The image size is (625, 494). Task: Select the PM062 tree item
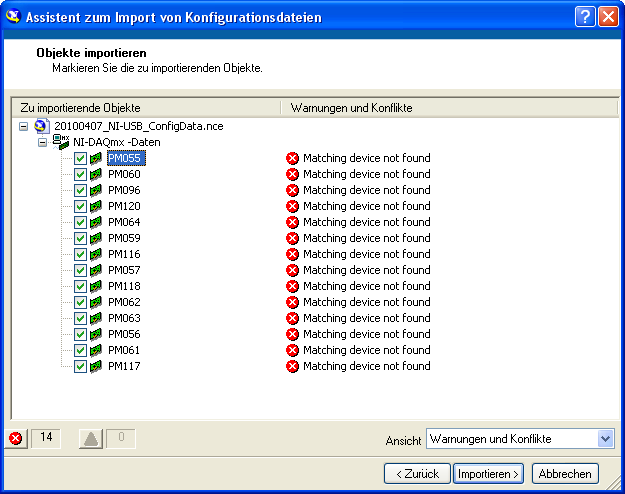(124, 302)
